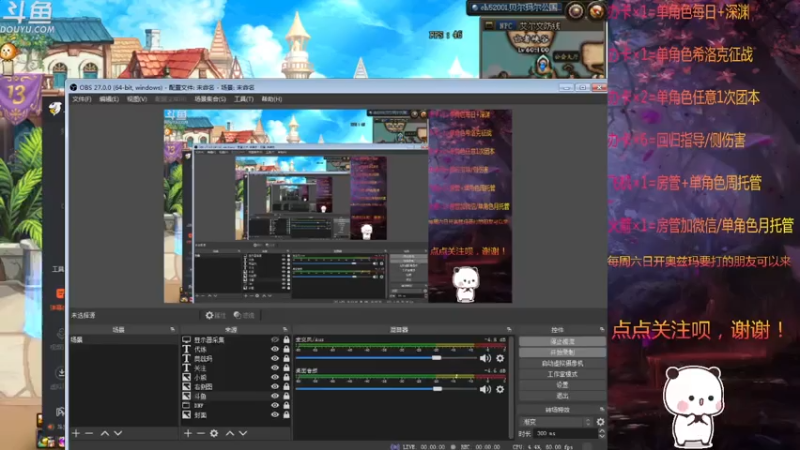Add a new source with the Sources plus icon
This screenshot has height=450, width=800.
tap(188, 433)
